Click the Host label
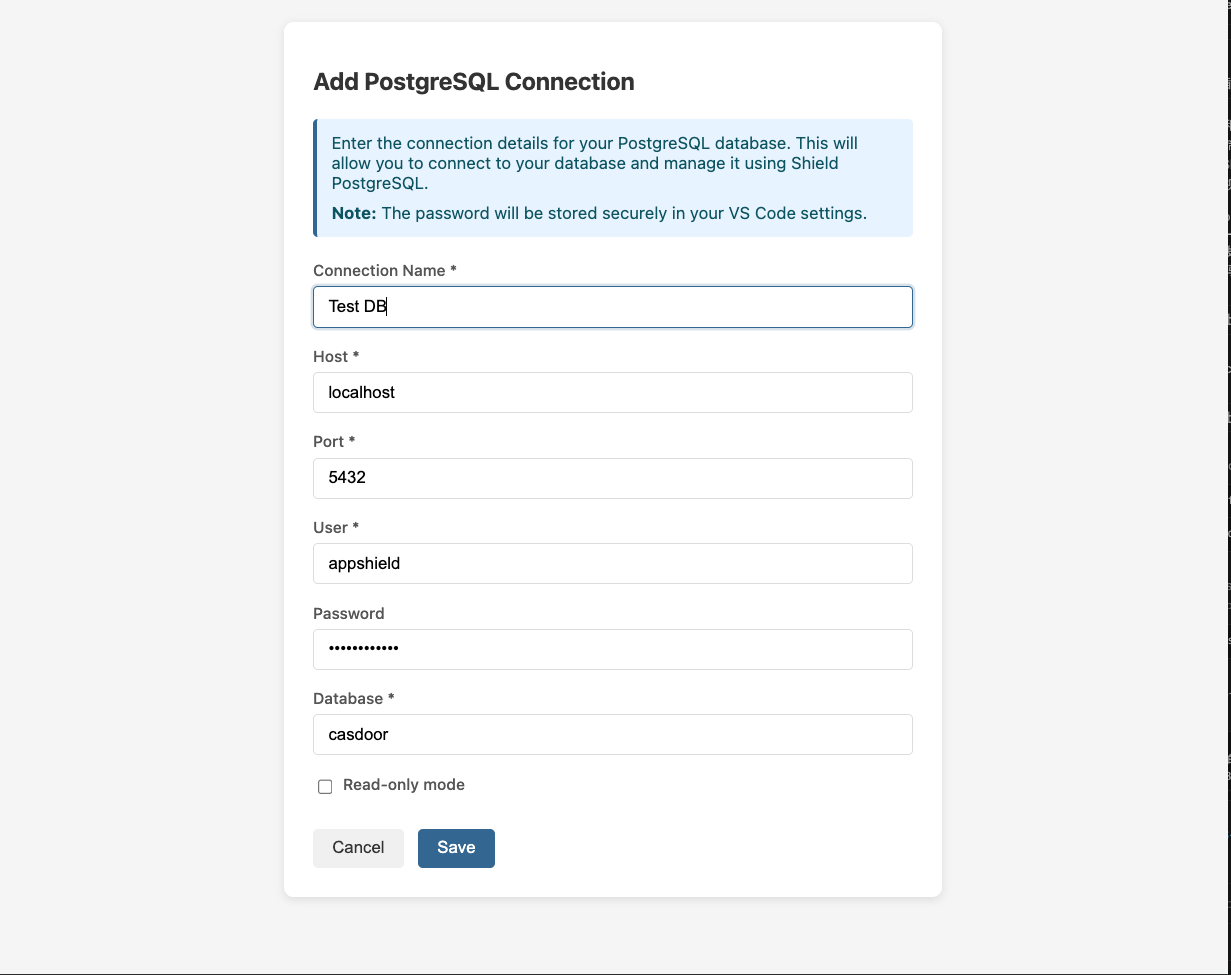Viewport: 1231px width, 975px height. pyautogui.click(x=336, y=357)
